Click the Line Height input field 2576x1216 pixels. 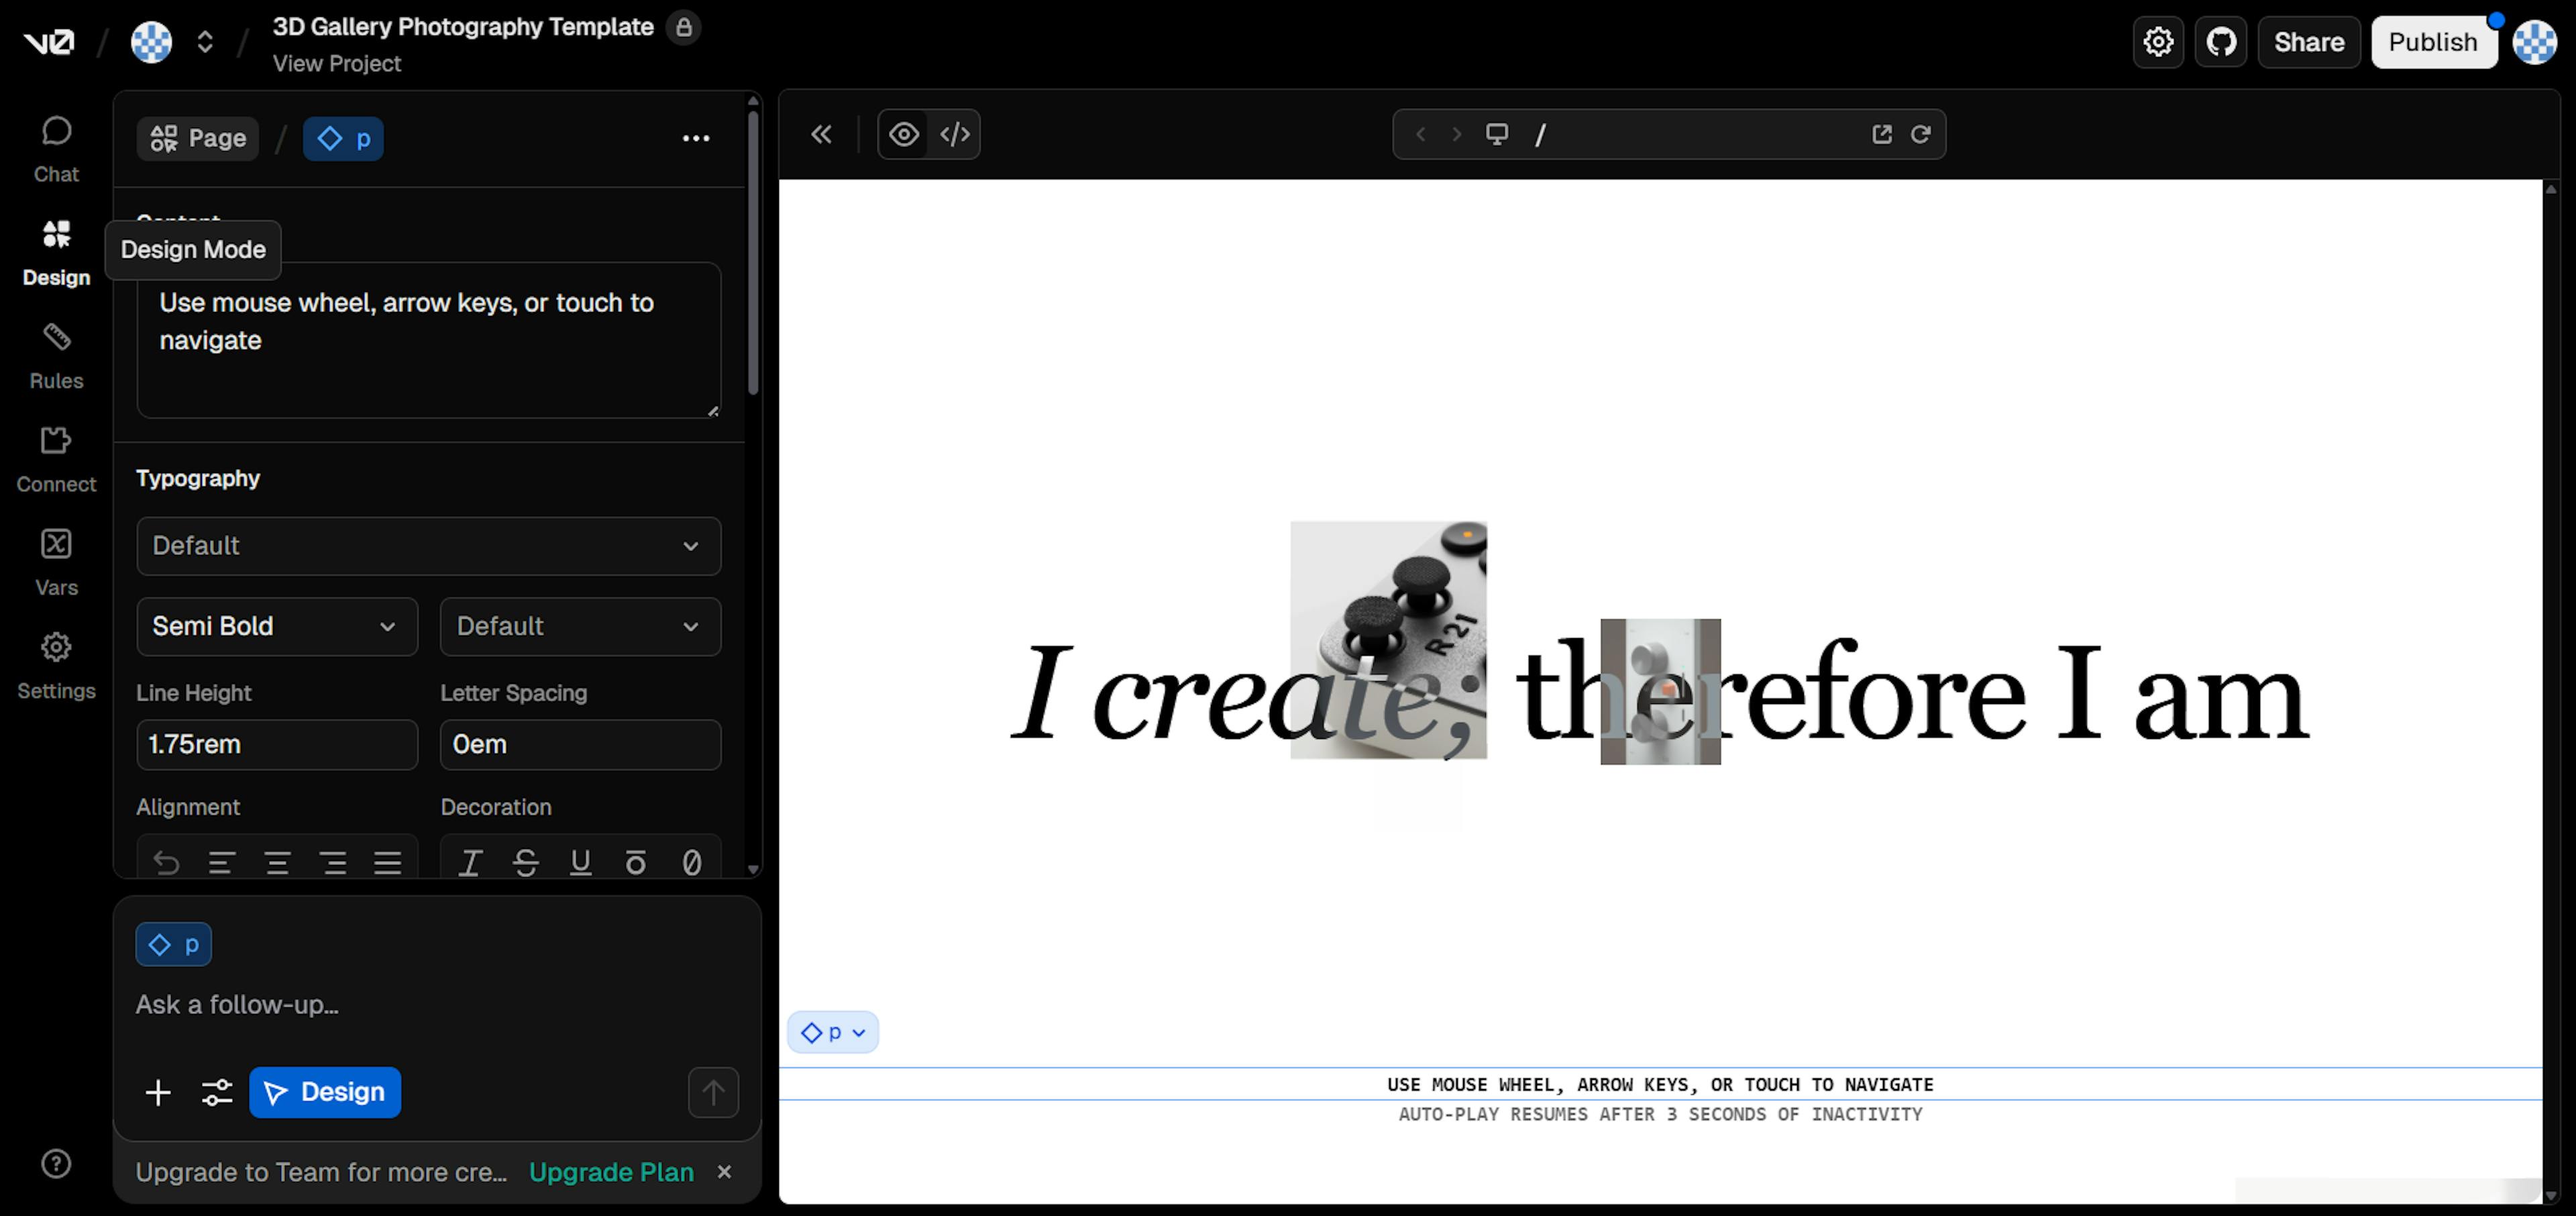(x=277, y=744)
